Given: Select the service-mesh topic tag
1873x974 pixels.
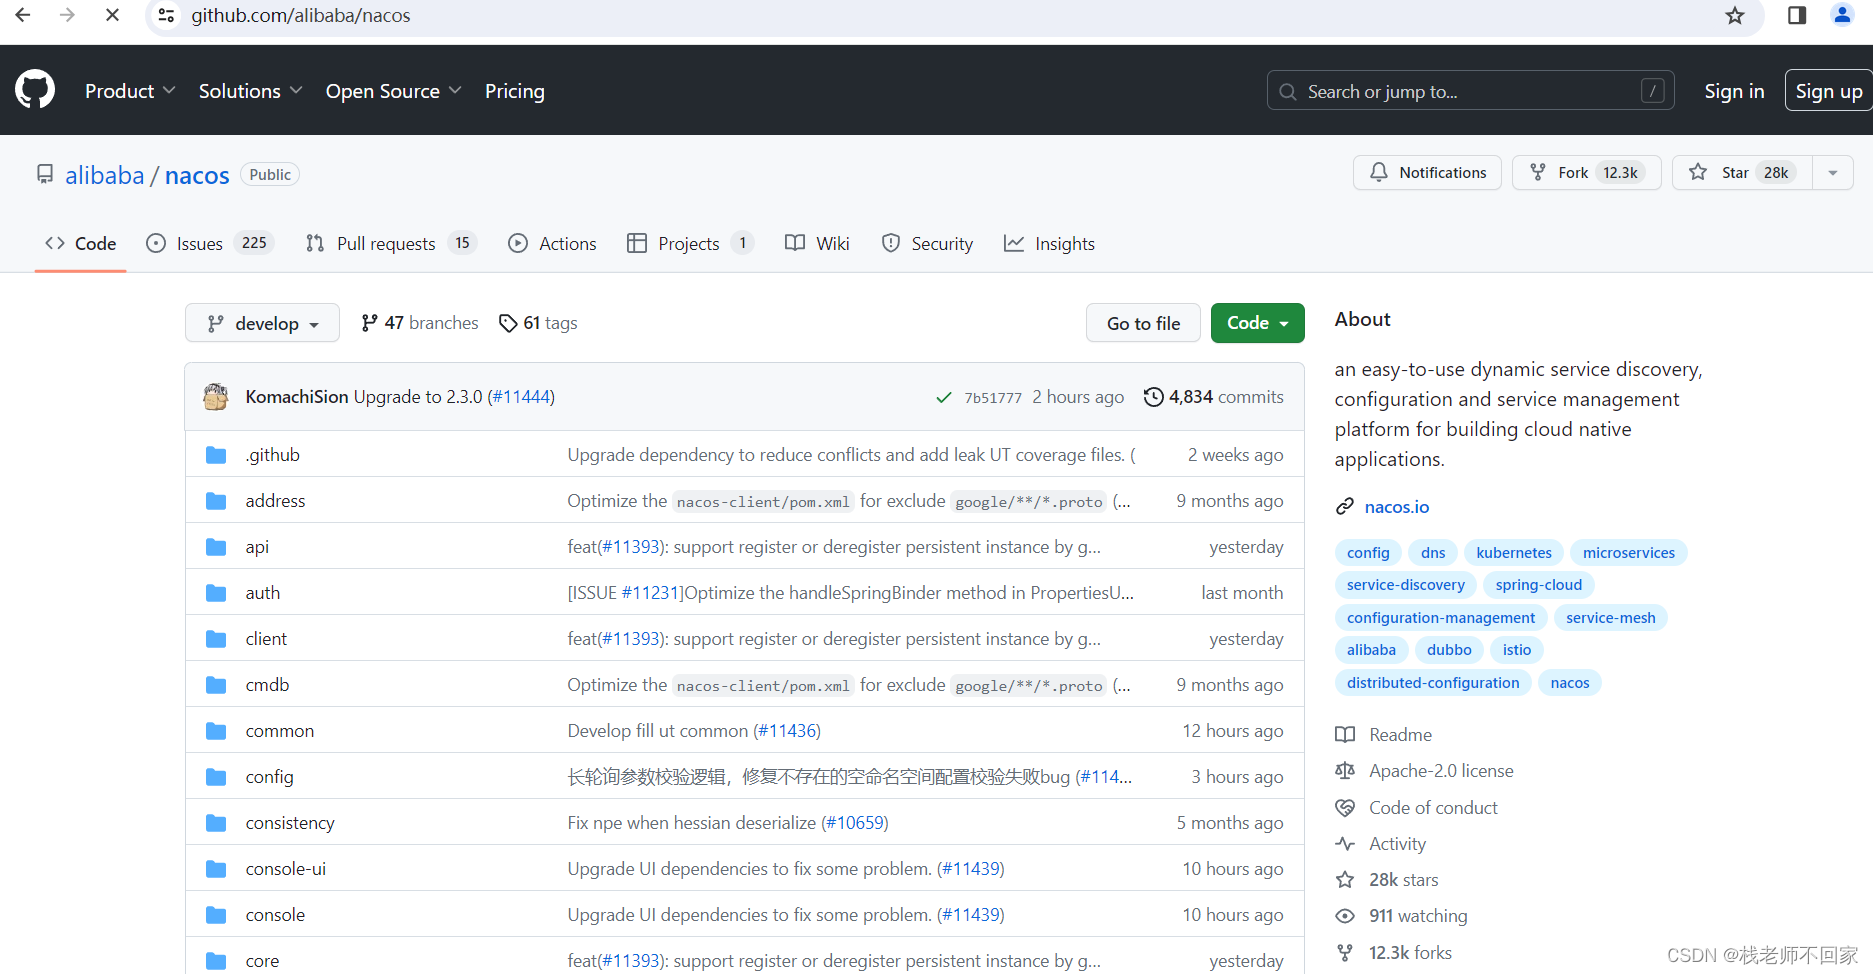Looking at the screenshot, I should click(x=1610, y=618).
